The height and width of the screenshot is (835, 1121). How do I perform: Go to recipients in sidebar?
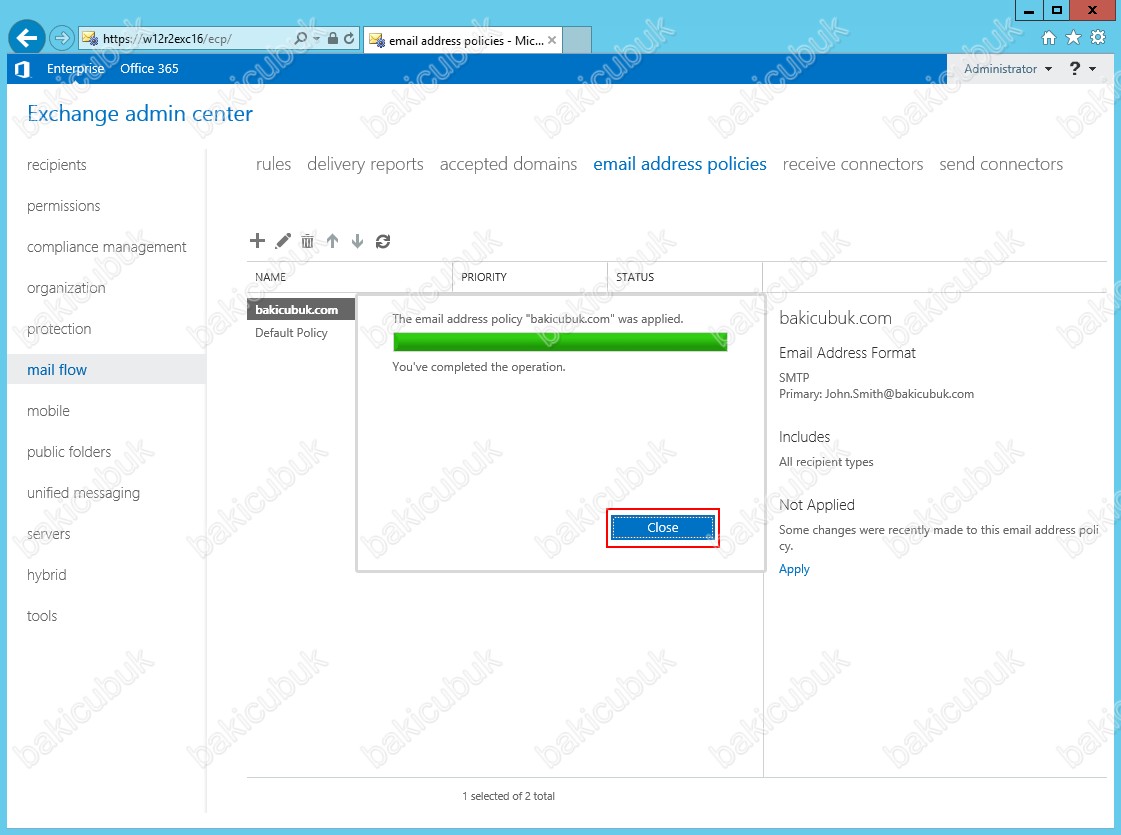(57, 165)
